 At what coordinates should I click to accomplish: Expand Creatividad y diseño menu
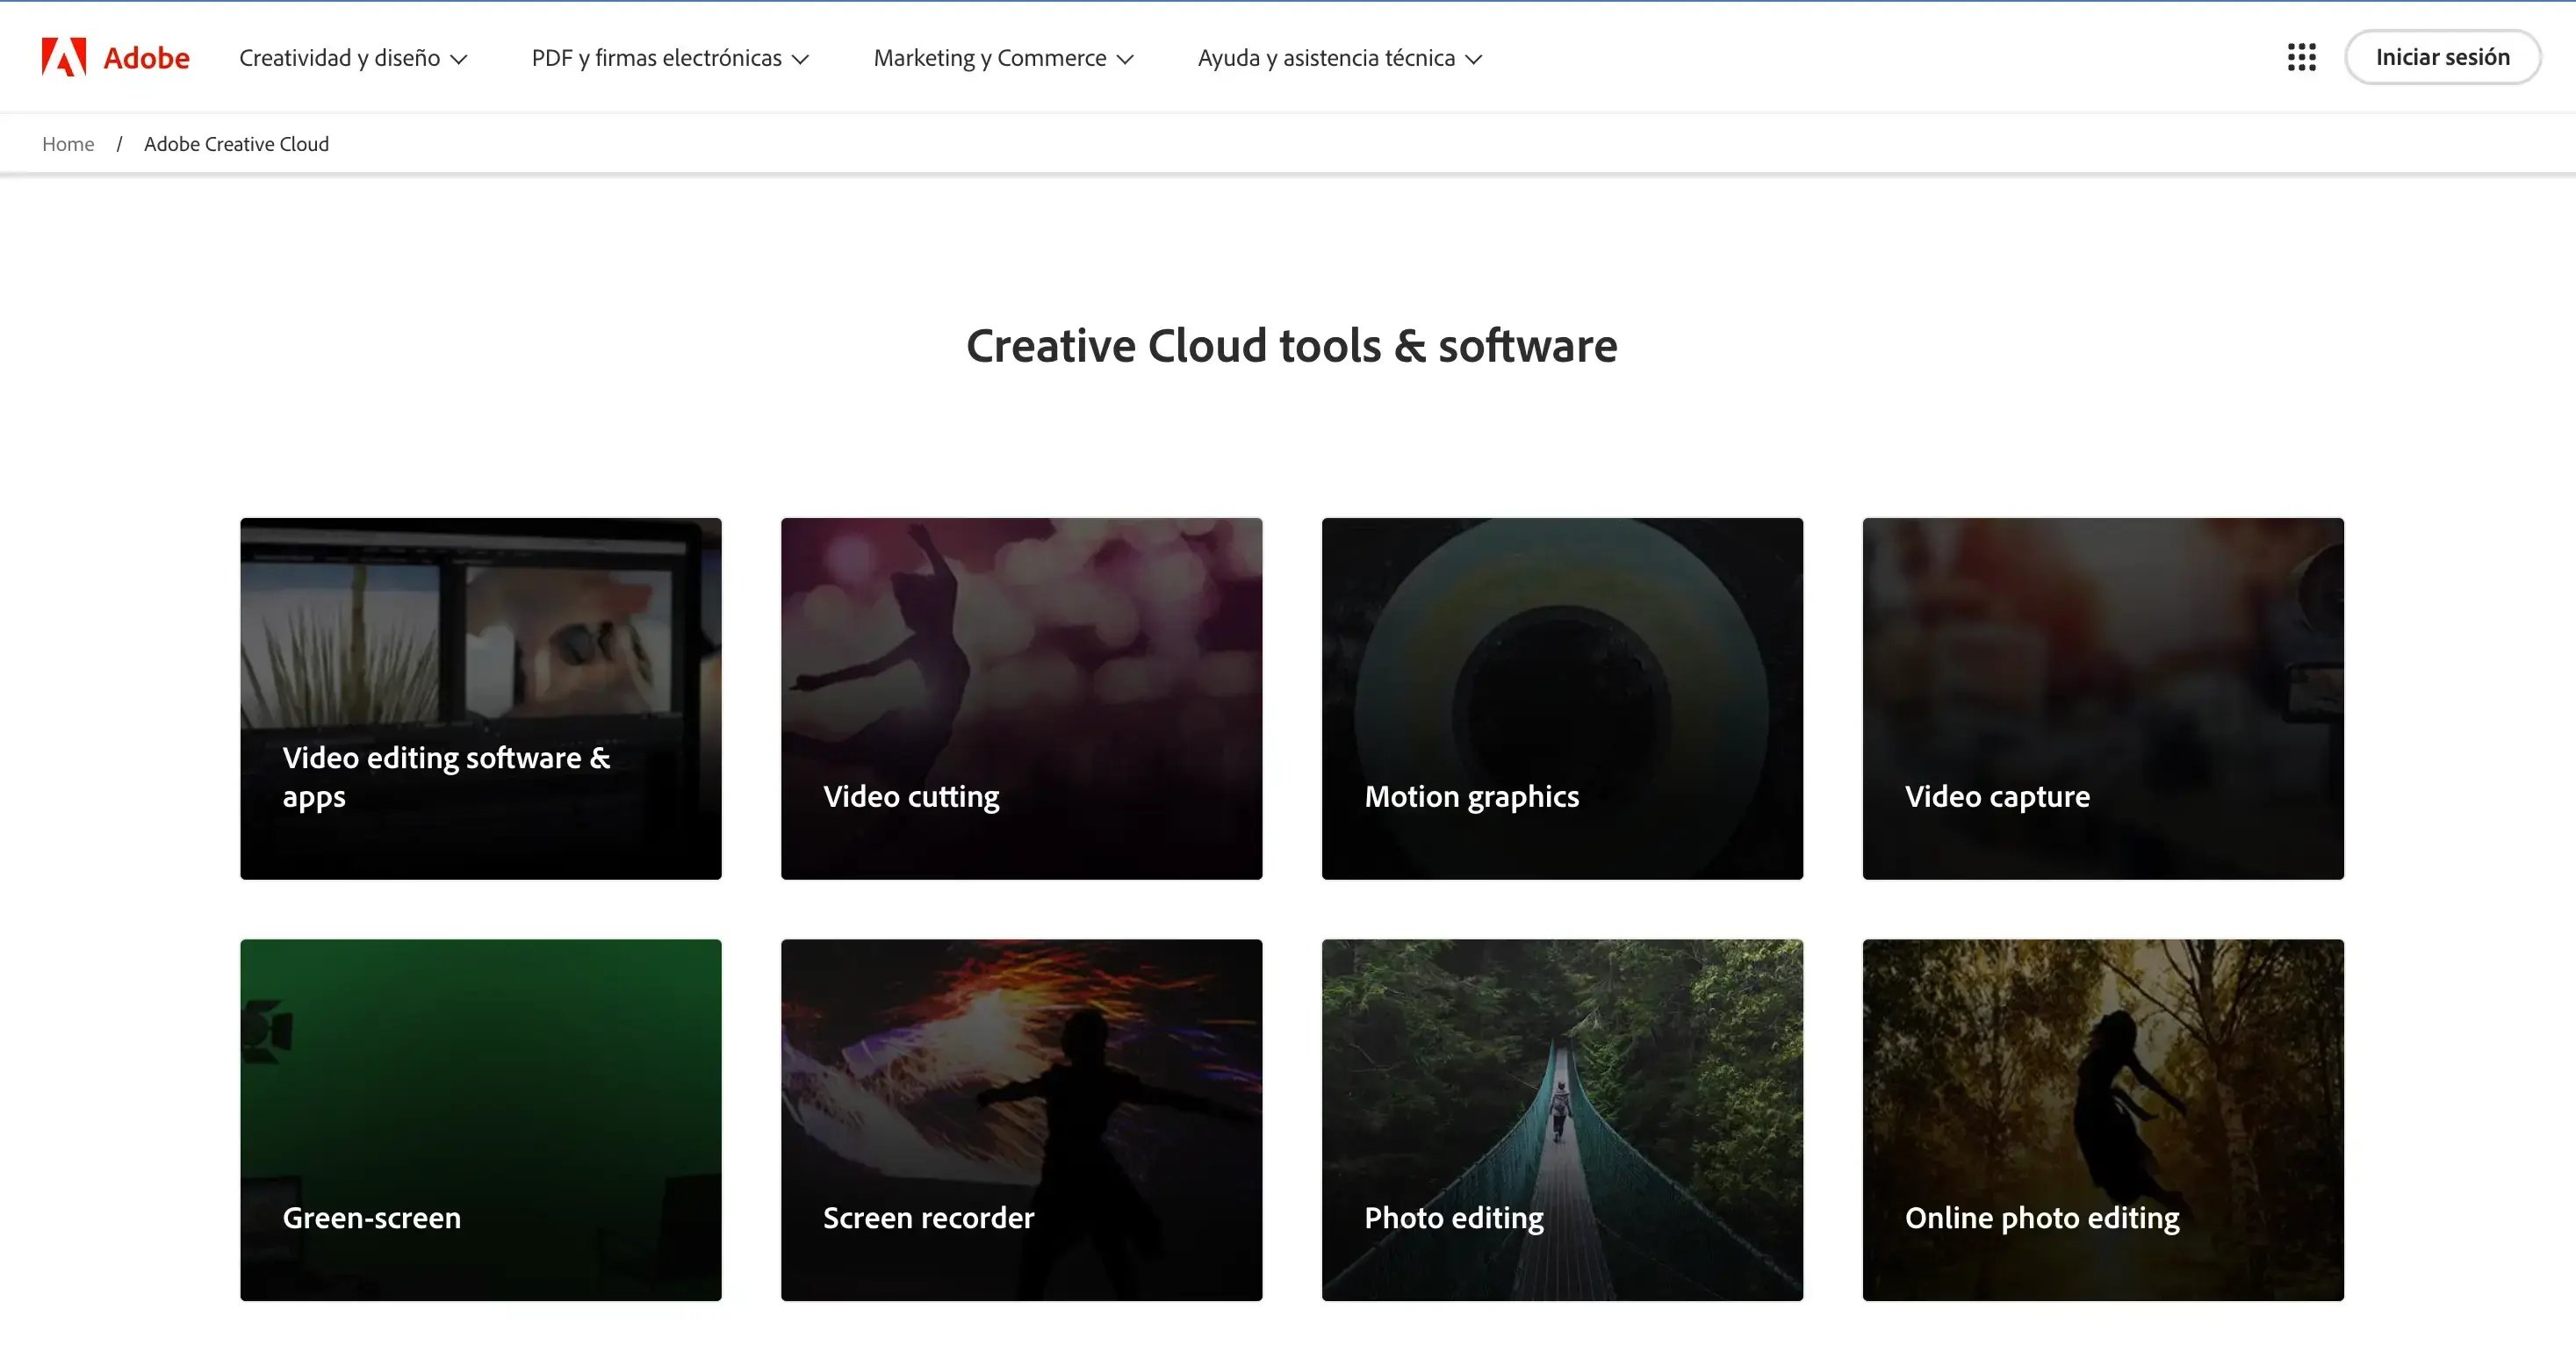pos(353,58)
